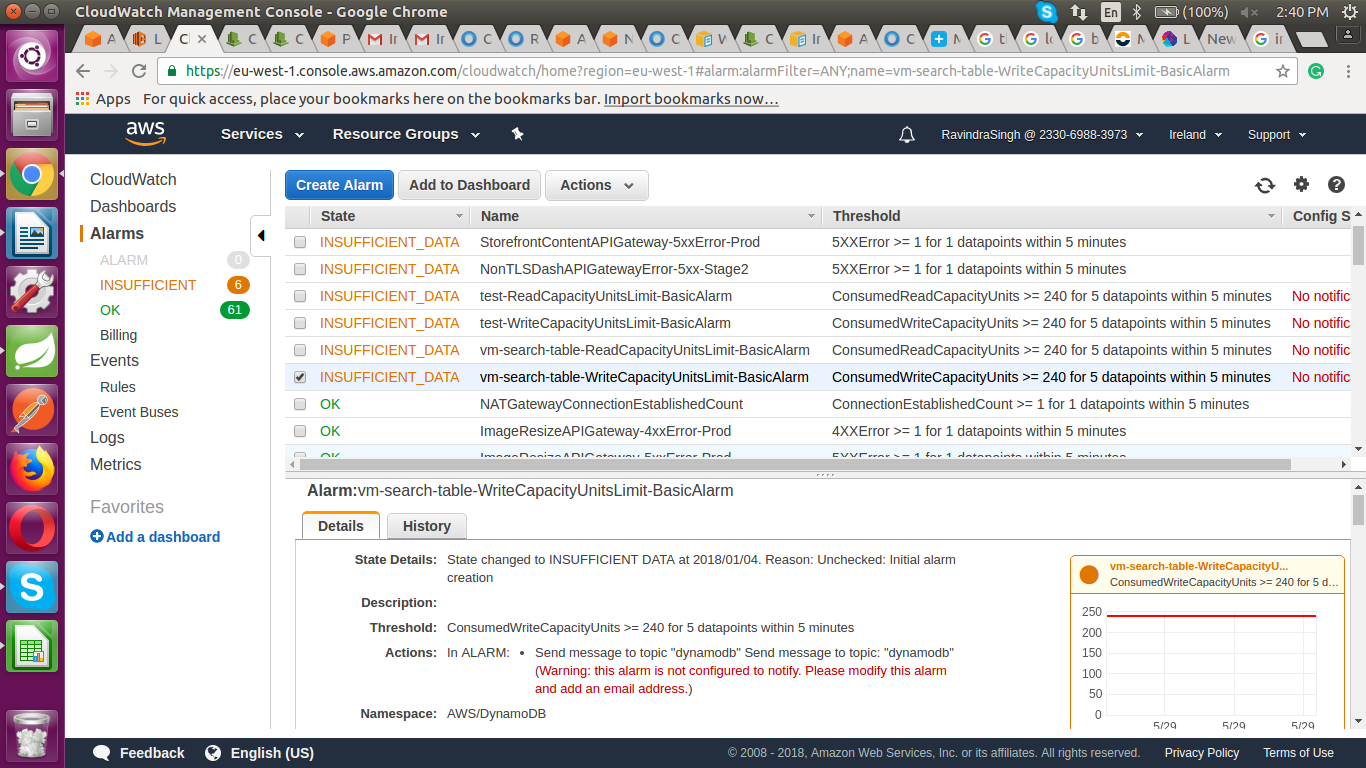Click the Create Alarm button
Viewport: 1366px width, 768px height.
pyautogui.click(x=339, y=185)
